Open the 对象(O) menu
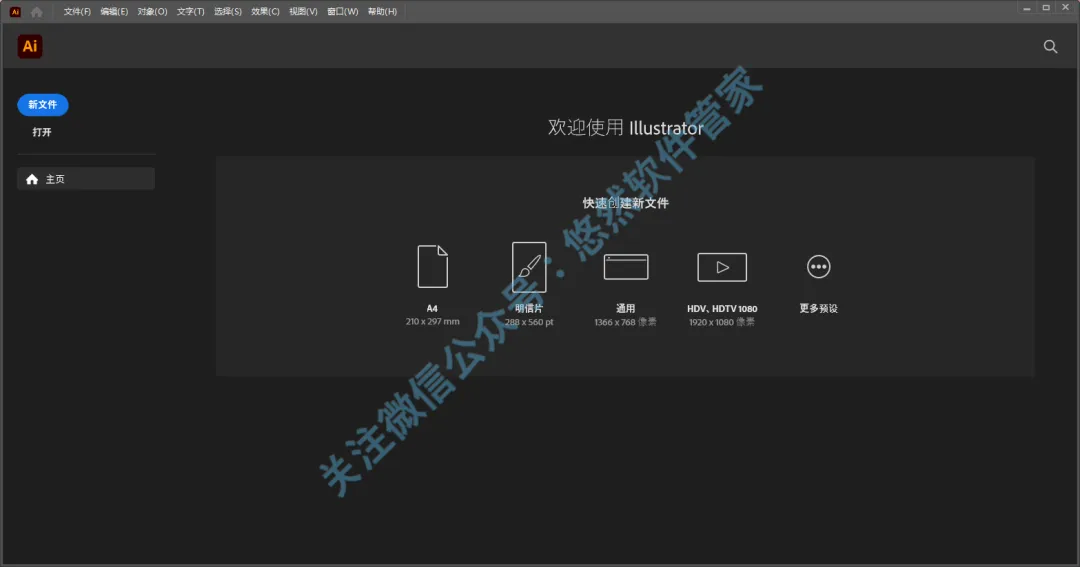Screen dimensions: 1080x567 point(152,12)
